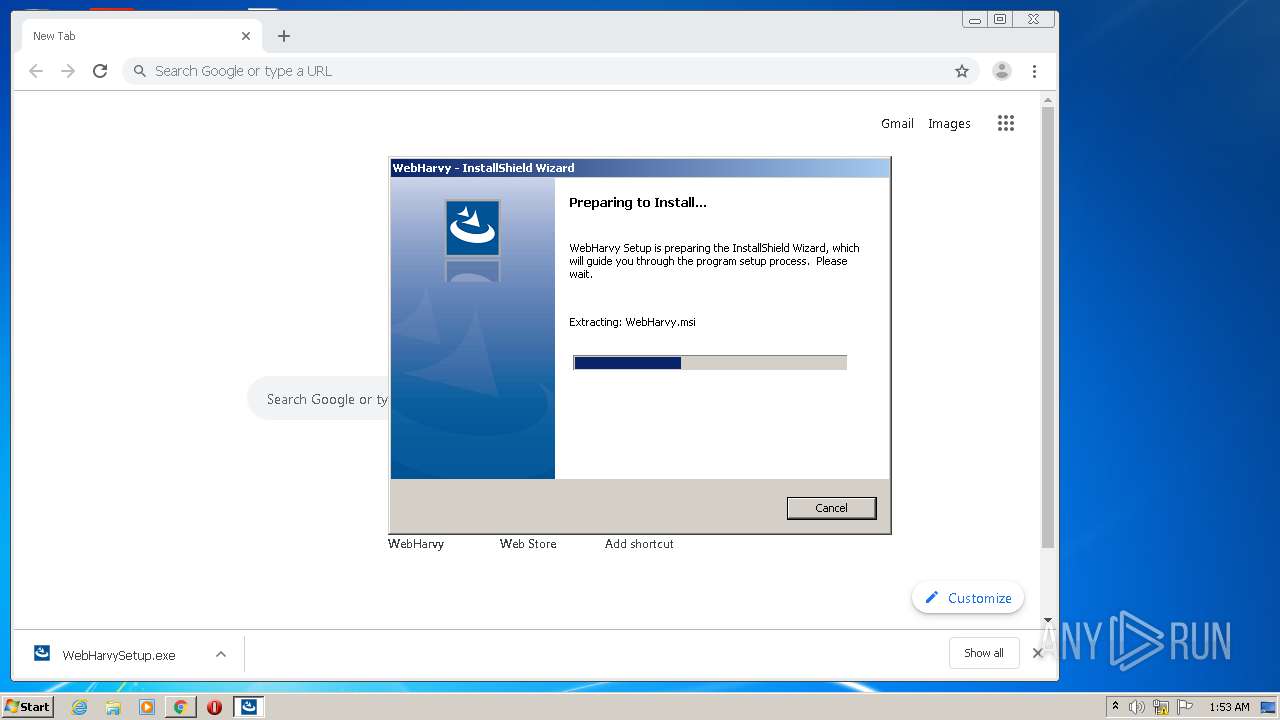Close the downloads bar
Viewport: 1280px width, 720px height.
point(1038,653)
